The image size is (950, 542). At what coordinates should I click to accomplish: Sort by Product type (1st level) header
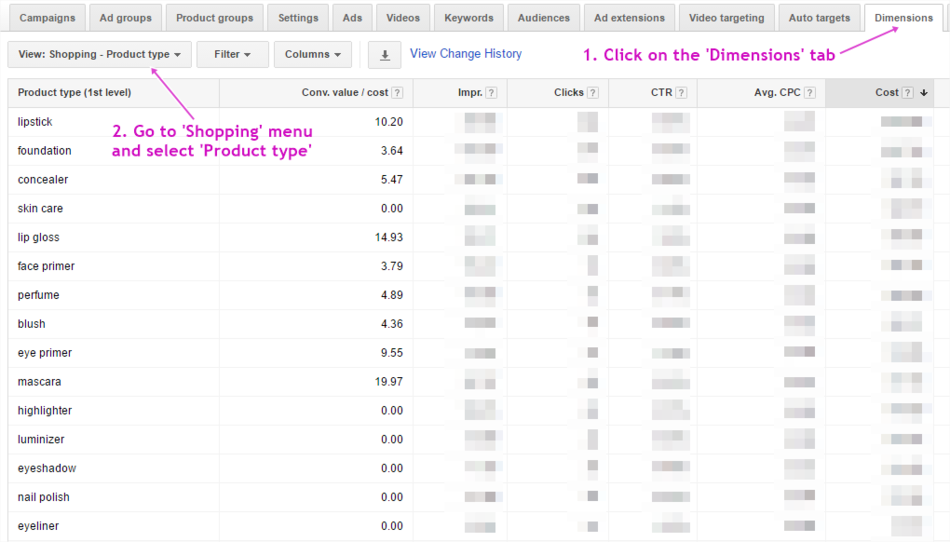tap(74, 93)
